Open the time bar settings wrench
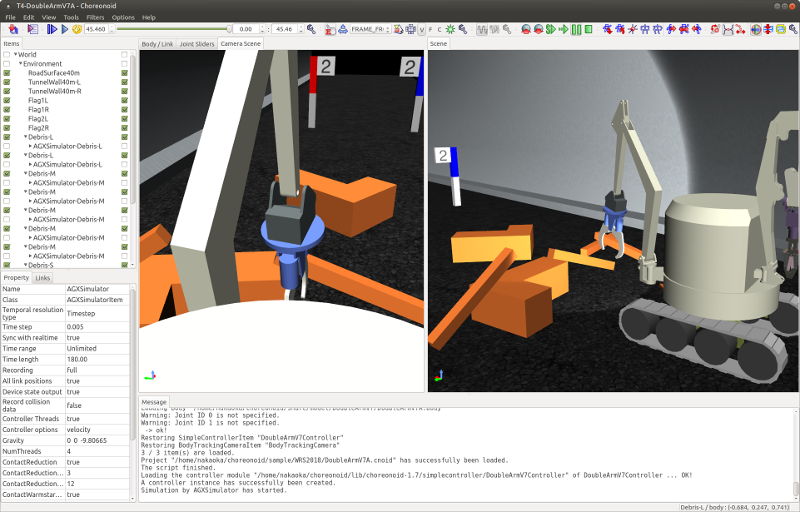 click(311, 29)
